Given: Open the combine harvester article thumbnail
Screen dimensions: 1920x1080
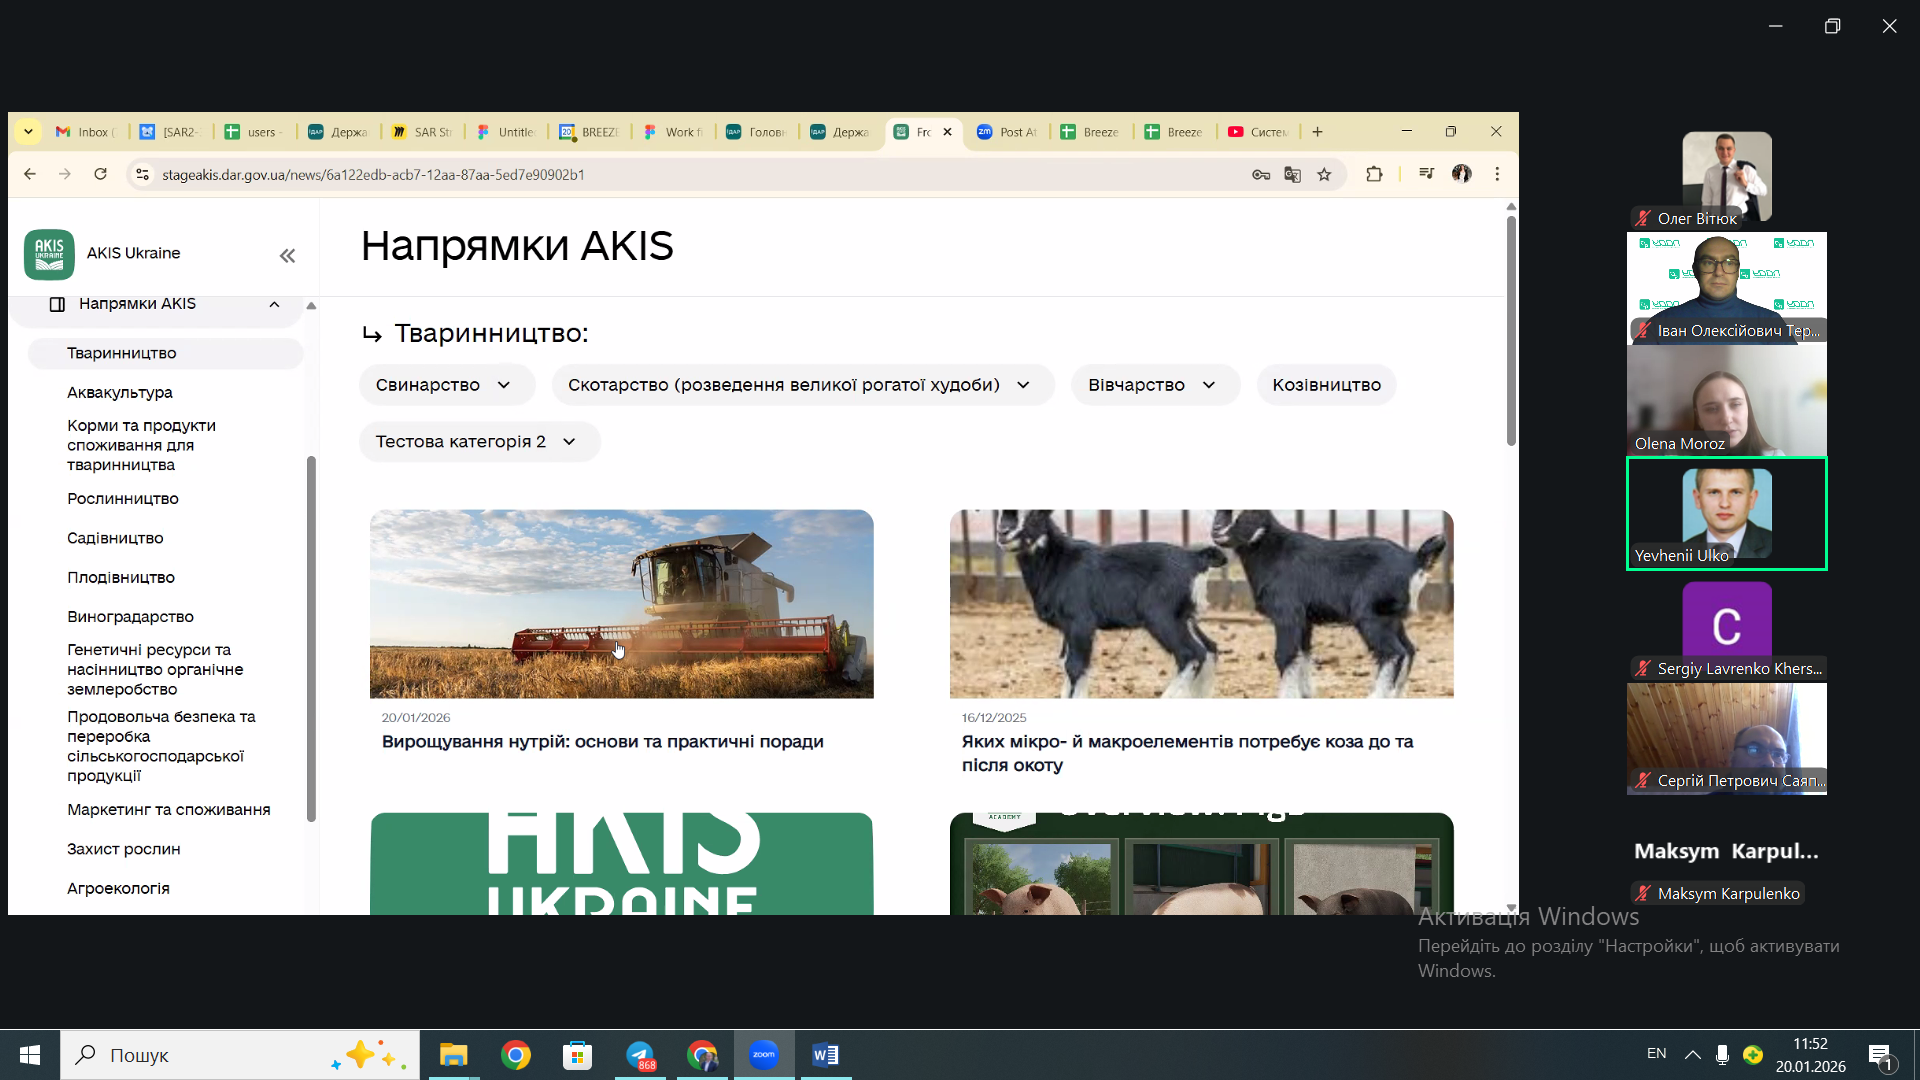Looking at the screenshot, I should [x=621, y=604].
